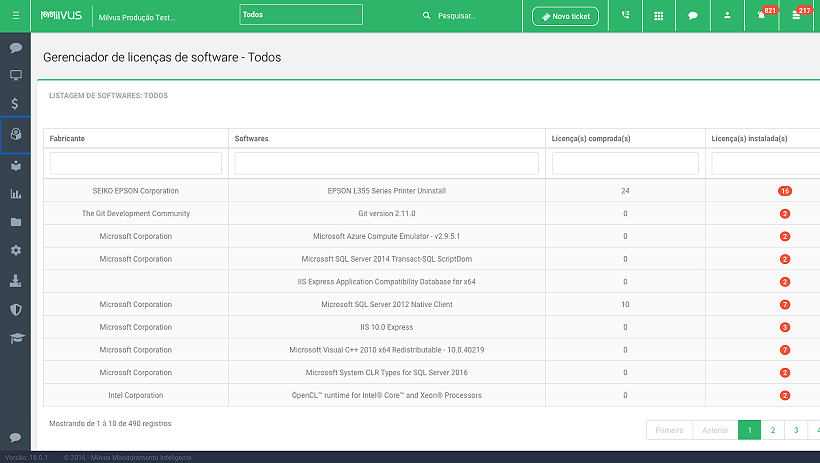Image resolution: width=820 pixels, height=463 pixels.
Task: Click purchased licenses value 10
Action: point(625,304)
